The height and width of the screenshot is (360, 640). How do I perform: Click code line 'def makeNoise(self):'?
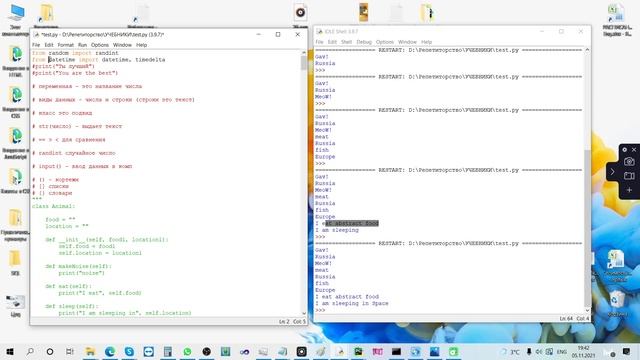tap(78, 266)
